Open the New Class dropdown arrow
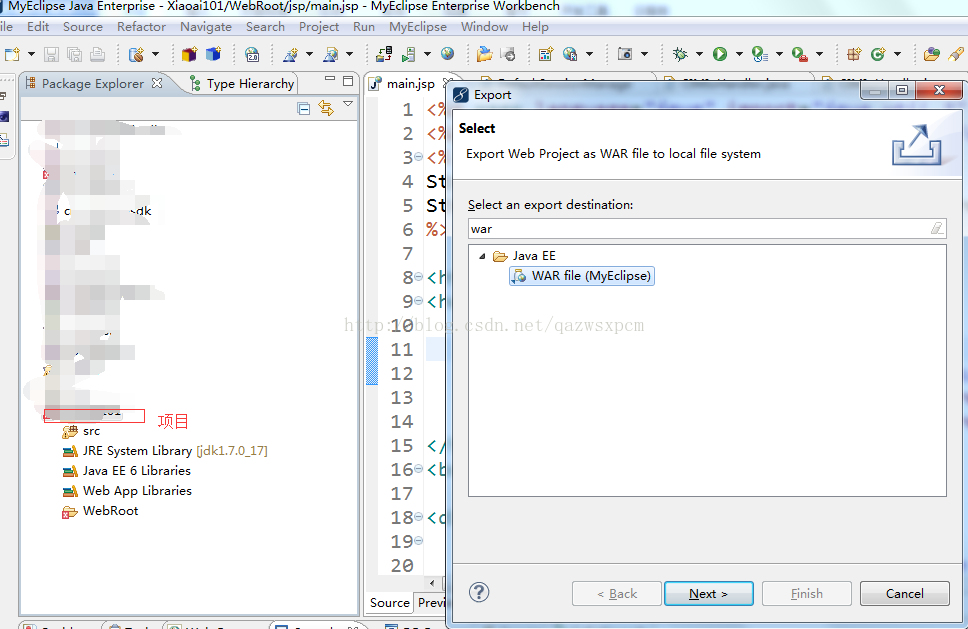 click(897, 54)
